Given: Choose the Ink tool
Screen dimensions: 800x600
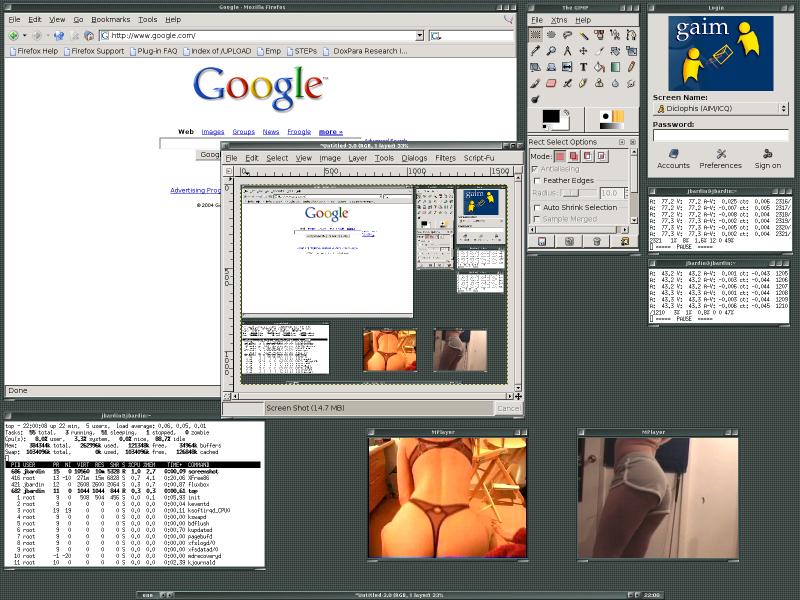Looking at the screenshot, I should pos(583,83).
